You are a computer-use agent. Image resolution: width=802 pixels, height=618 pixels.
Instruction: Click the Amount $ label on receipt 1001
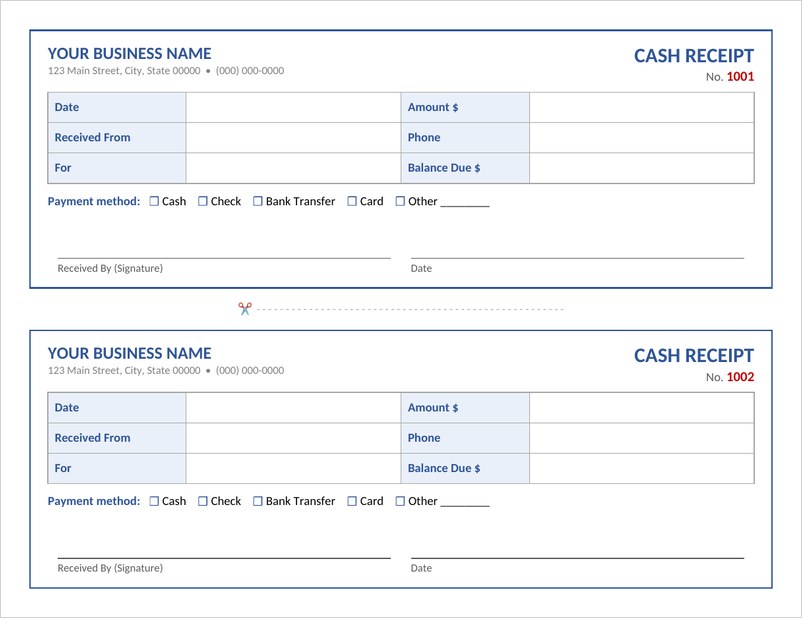click(x=433, y=107)
